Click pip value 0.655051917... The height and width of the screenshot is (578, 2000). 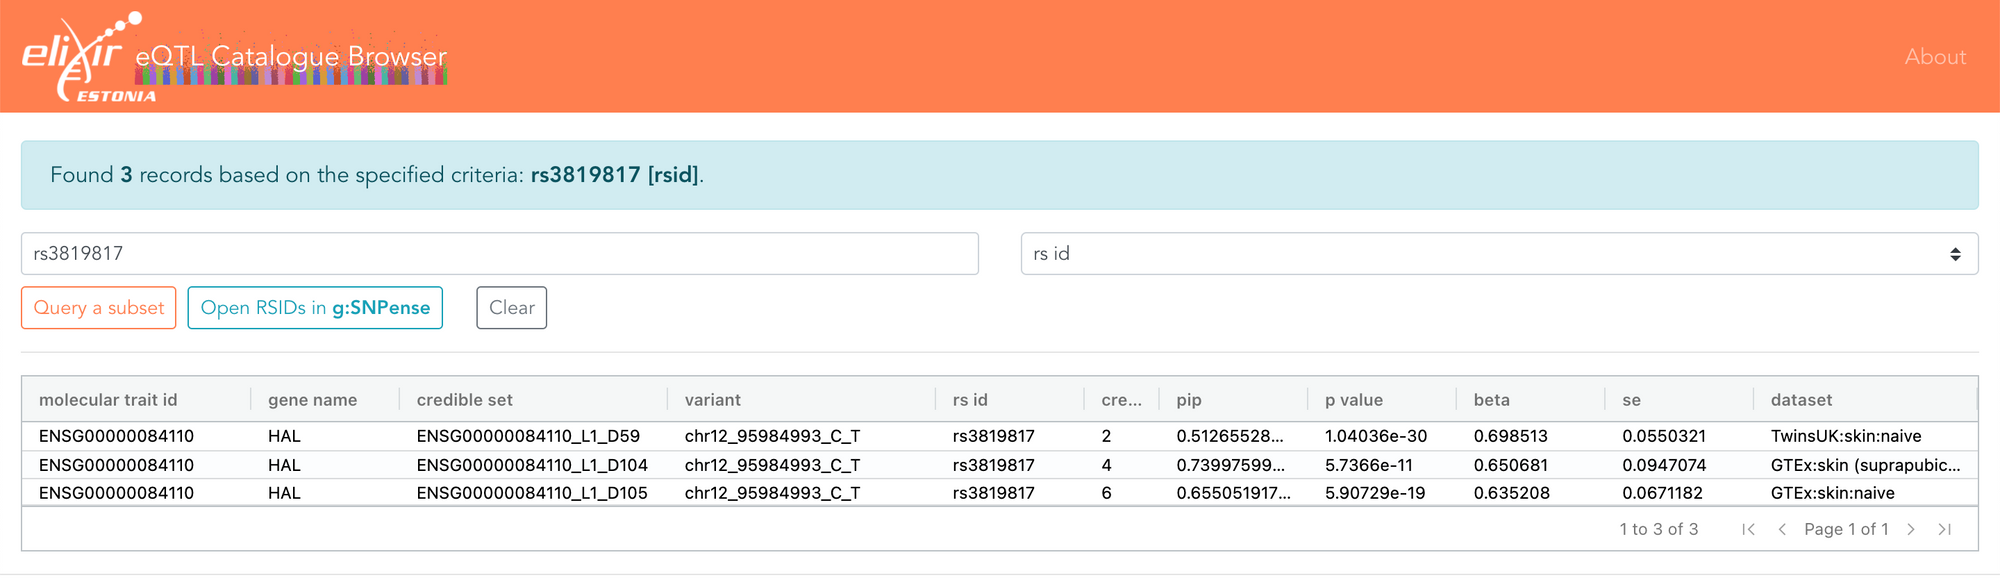(1234, 493)
